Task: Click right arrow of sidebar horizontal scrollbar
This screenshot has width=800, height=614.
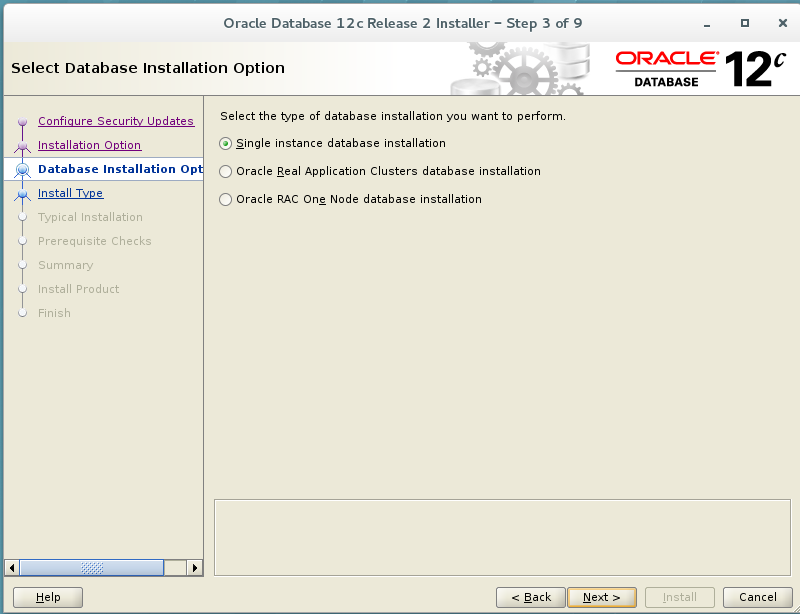Action: coord(194,568)
